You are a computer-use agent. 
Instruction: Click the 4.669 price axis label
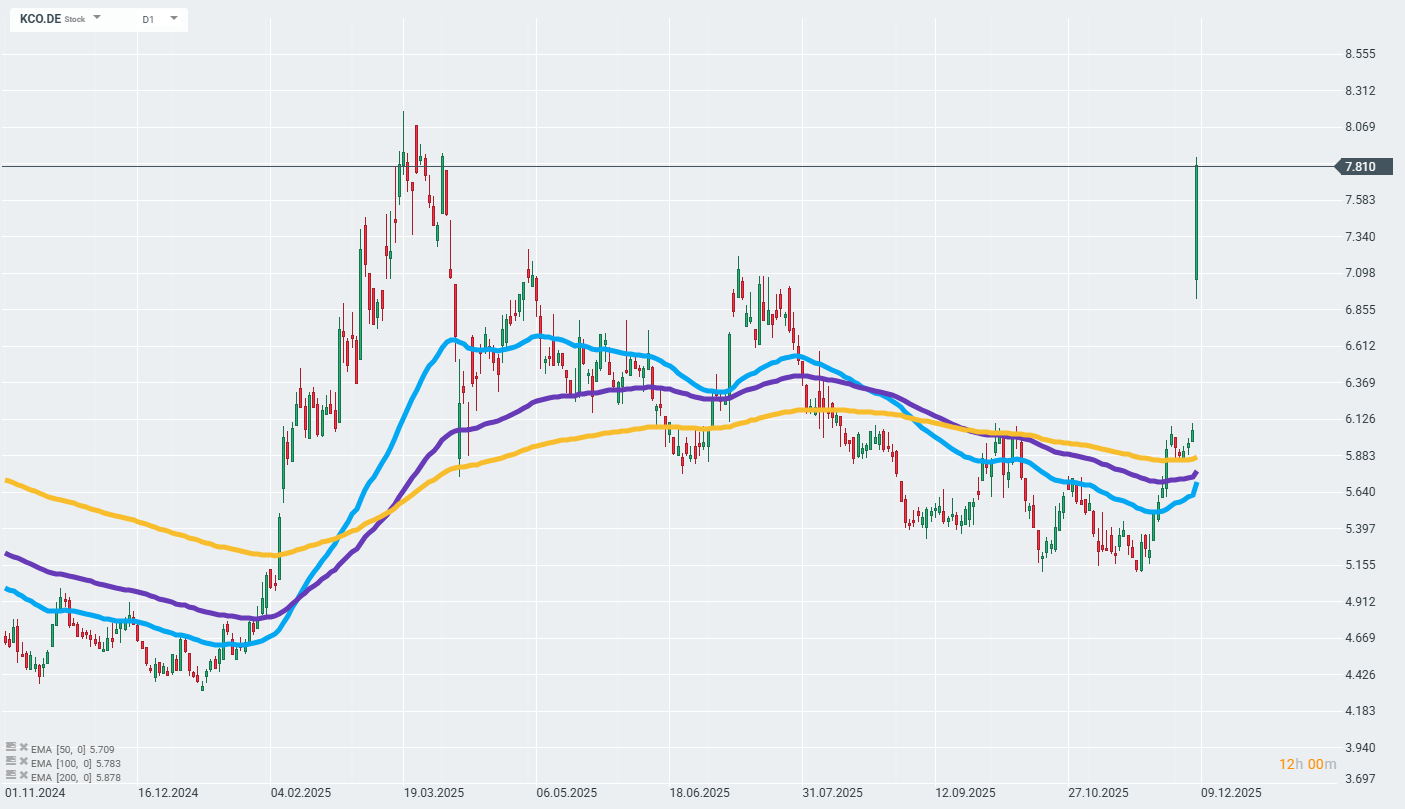point(1361,638)
